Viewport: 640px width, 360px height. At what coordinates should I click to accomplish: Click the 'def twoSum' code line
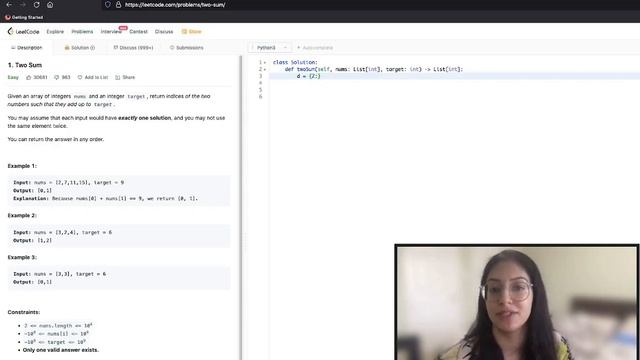point(374,69)
